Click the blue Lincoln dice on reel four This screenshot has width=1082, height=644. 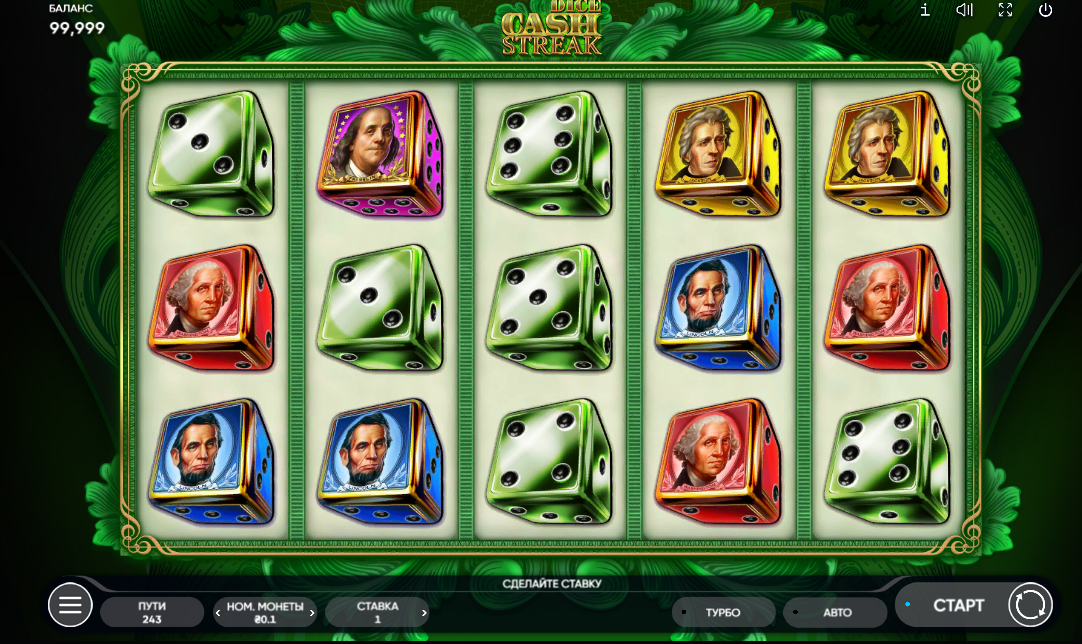(x=718, y=308)
